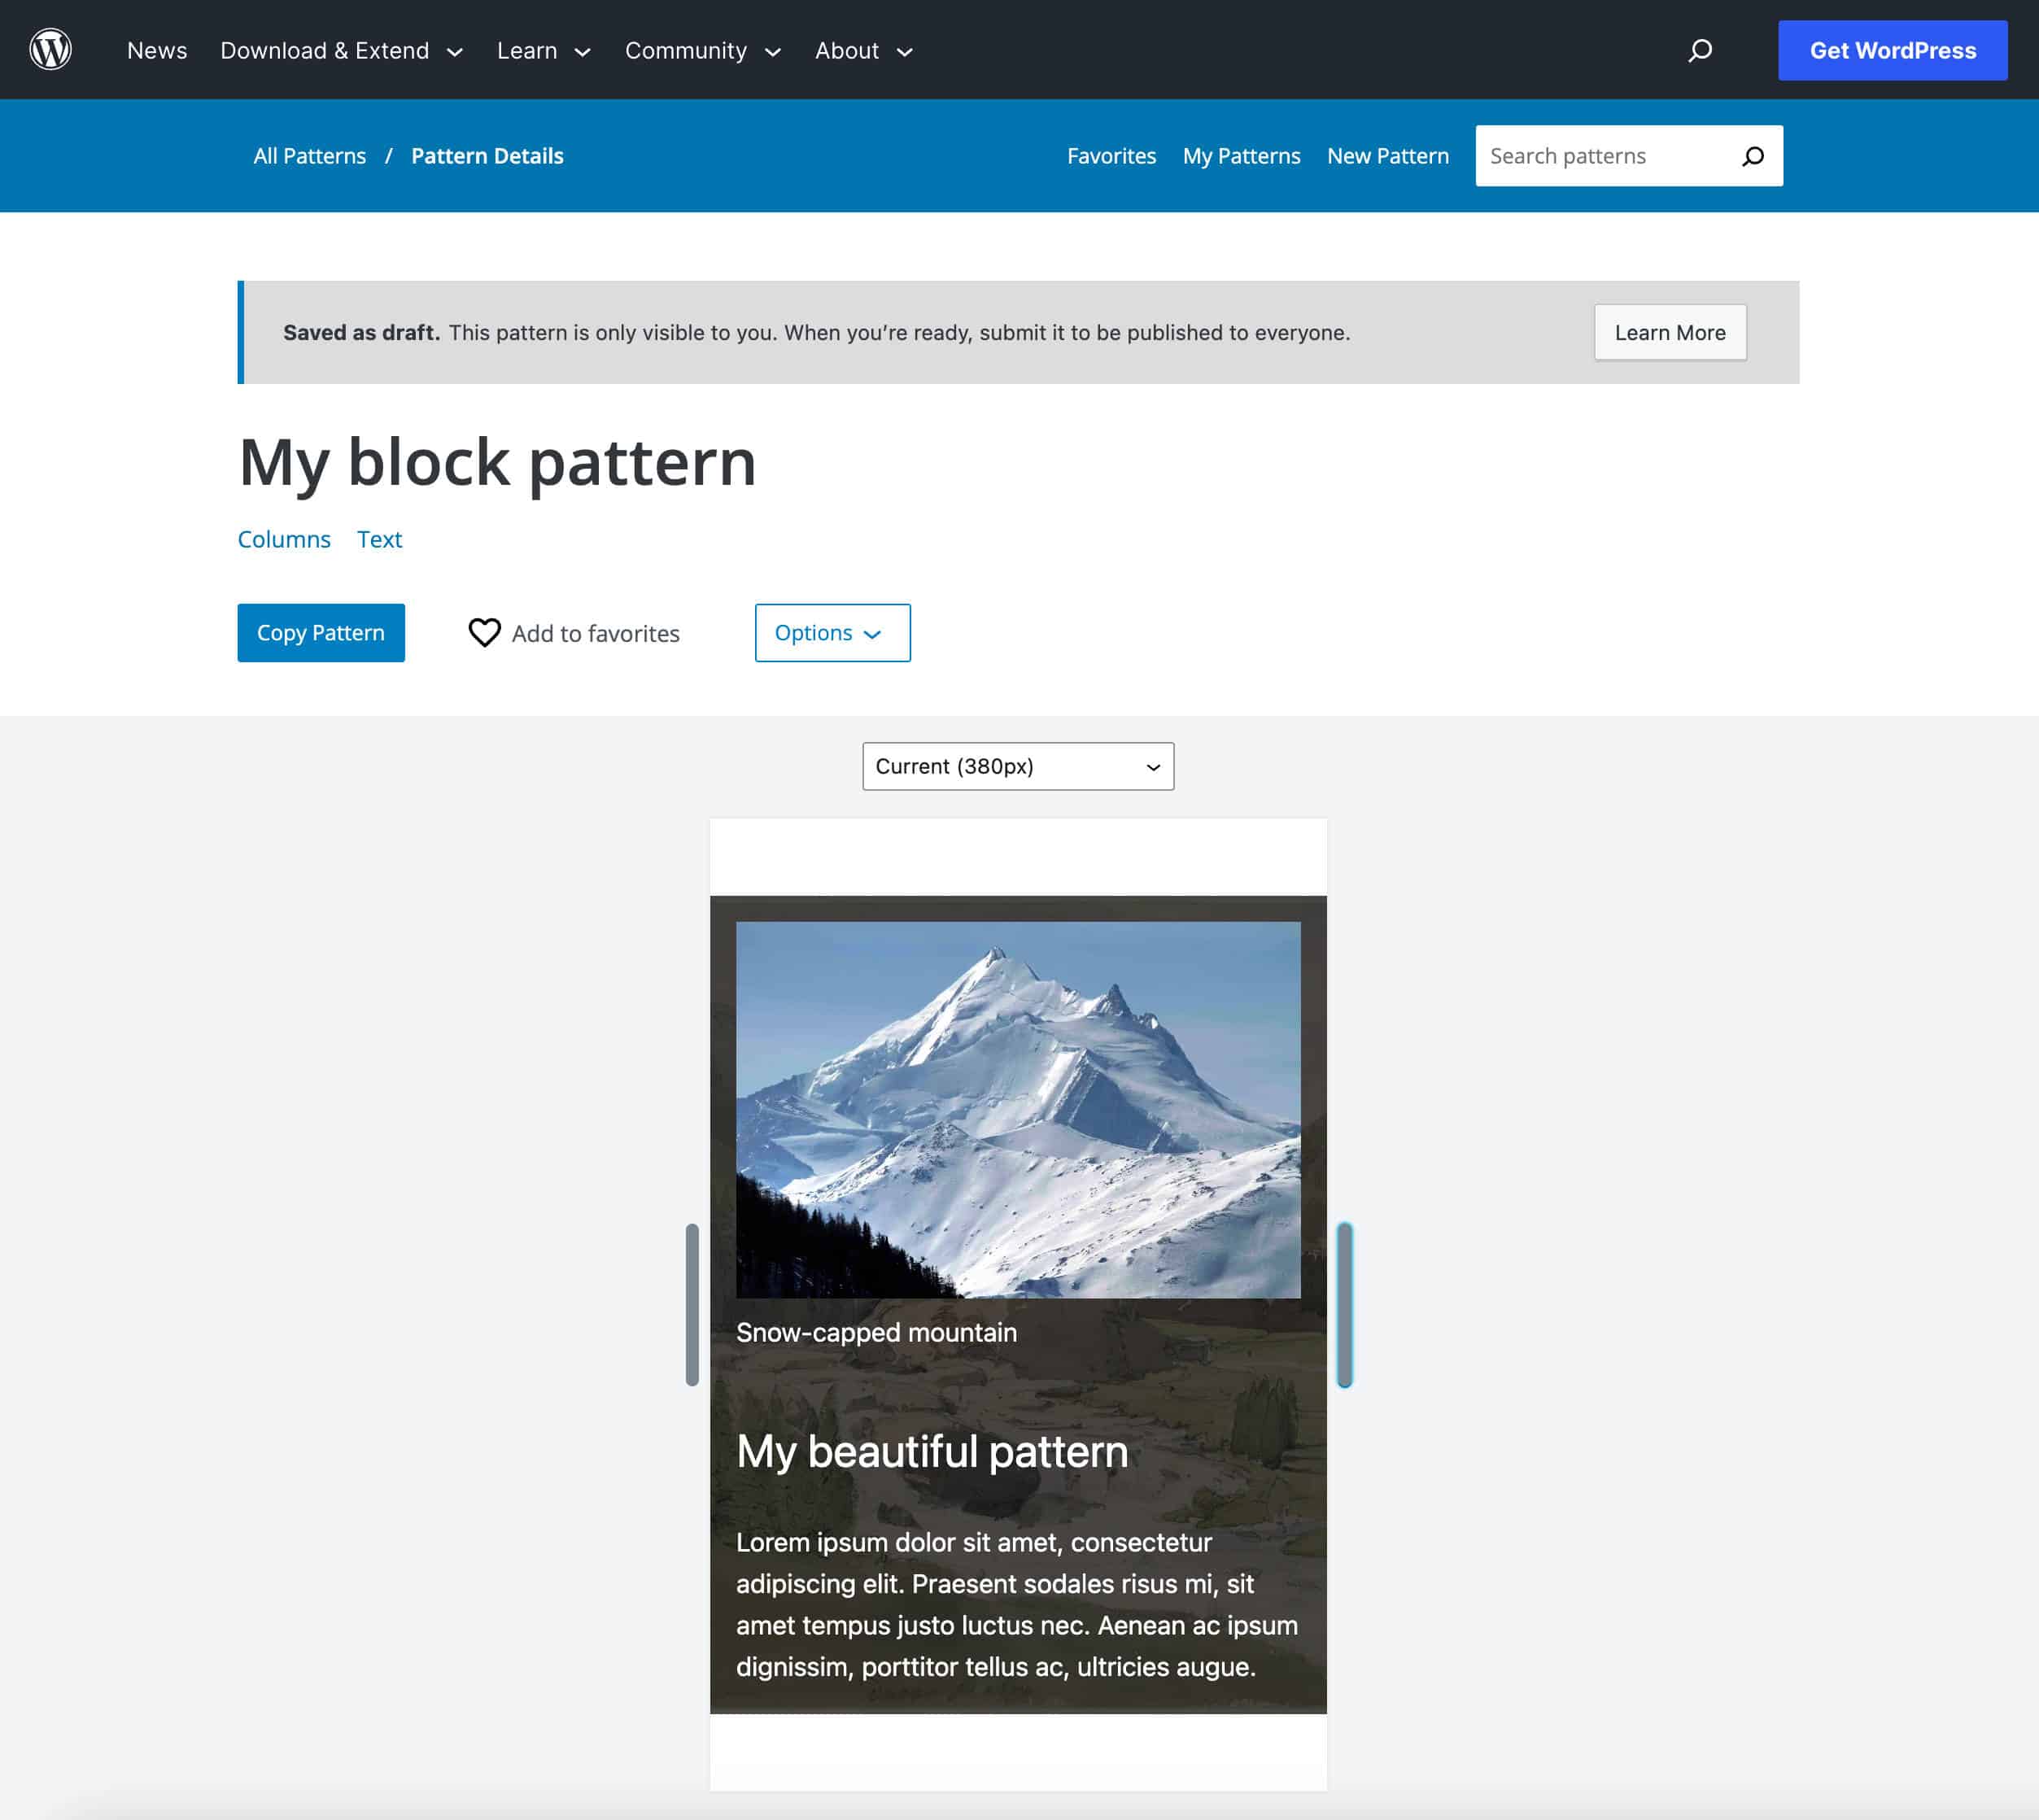Click the All Patterns breadcrumb link

click(x=308, y=156)
